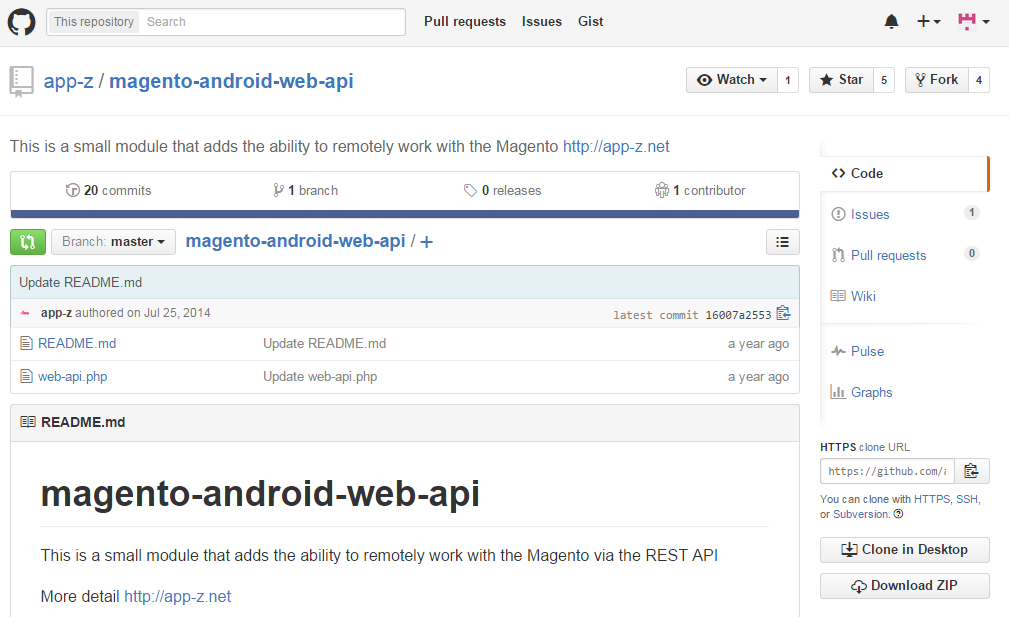Expand the create new plus menu in header
Screen dimensions: 1009x617
point(928,21)
